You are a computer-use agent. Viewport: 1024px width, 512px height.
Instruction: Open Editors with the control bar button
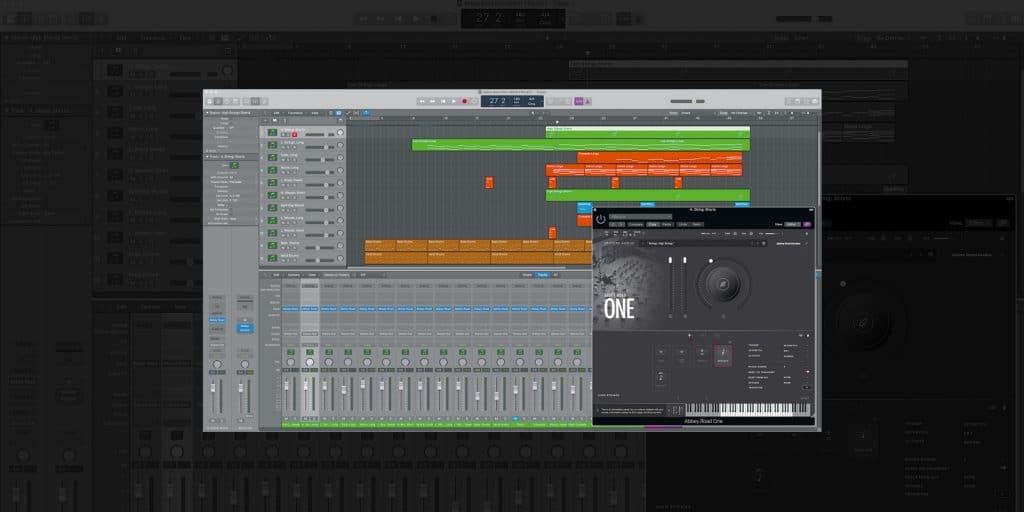(x=264, y=101)
